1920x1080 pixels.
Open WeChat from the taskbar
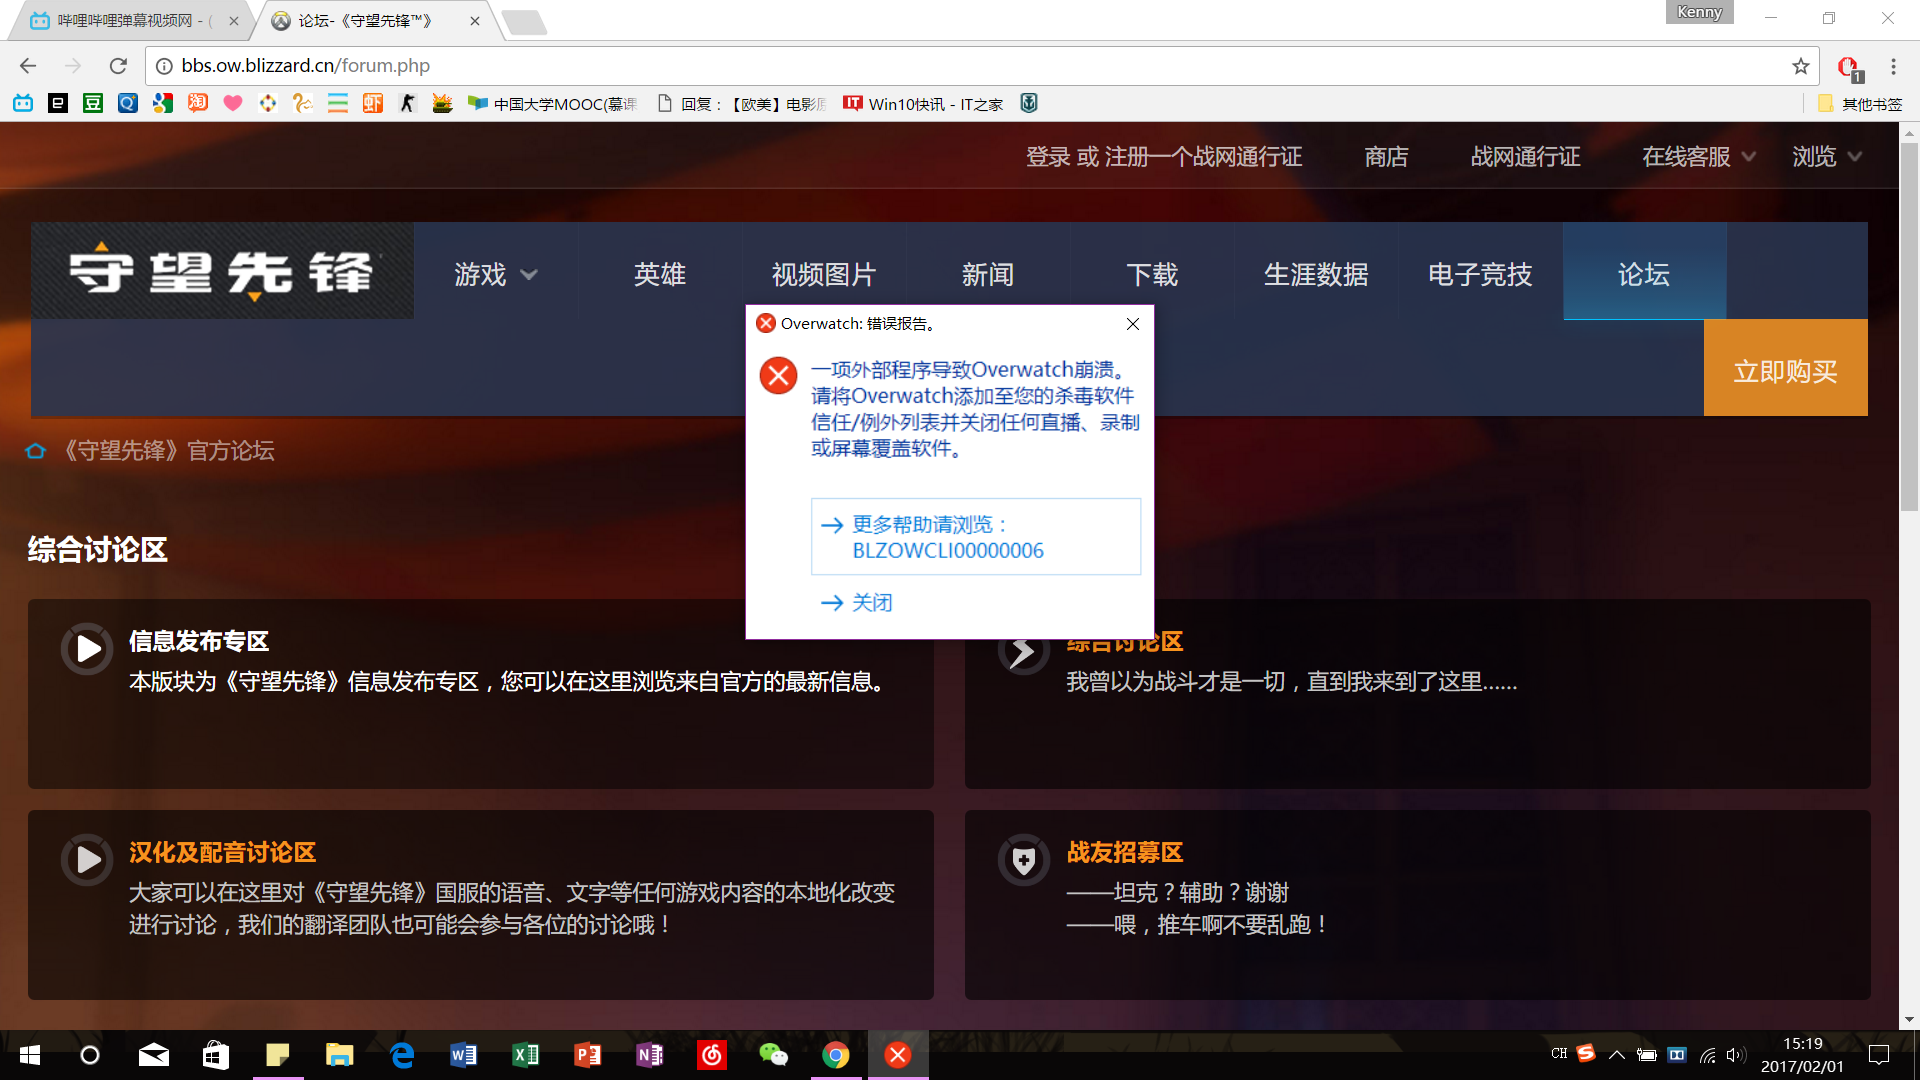[774, 1055]
